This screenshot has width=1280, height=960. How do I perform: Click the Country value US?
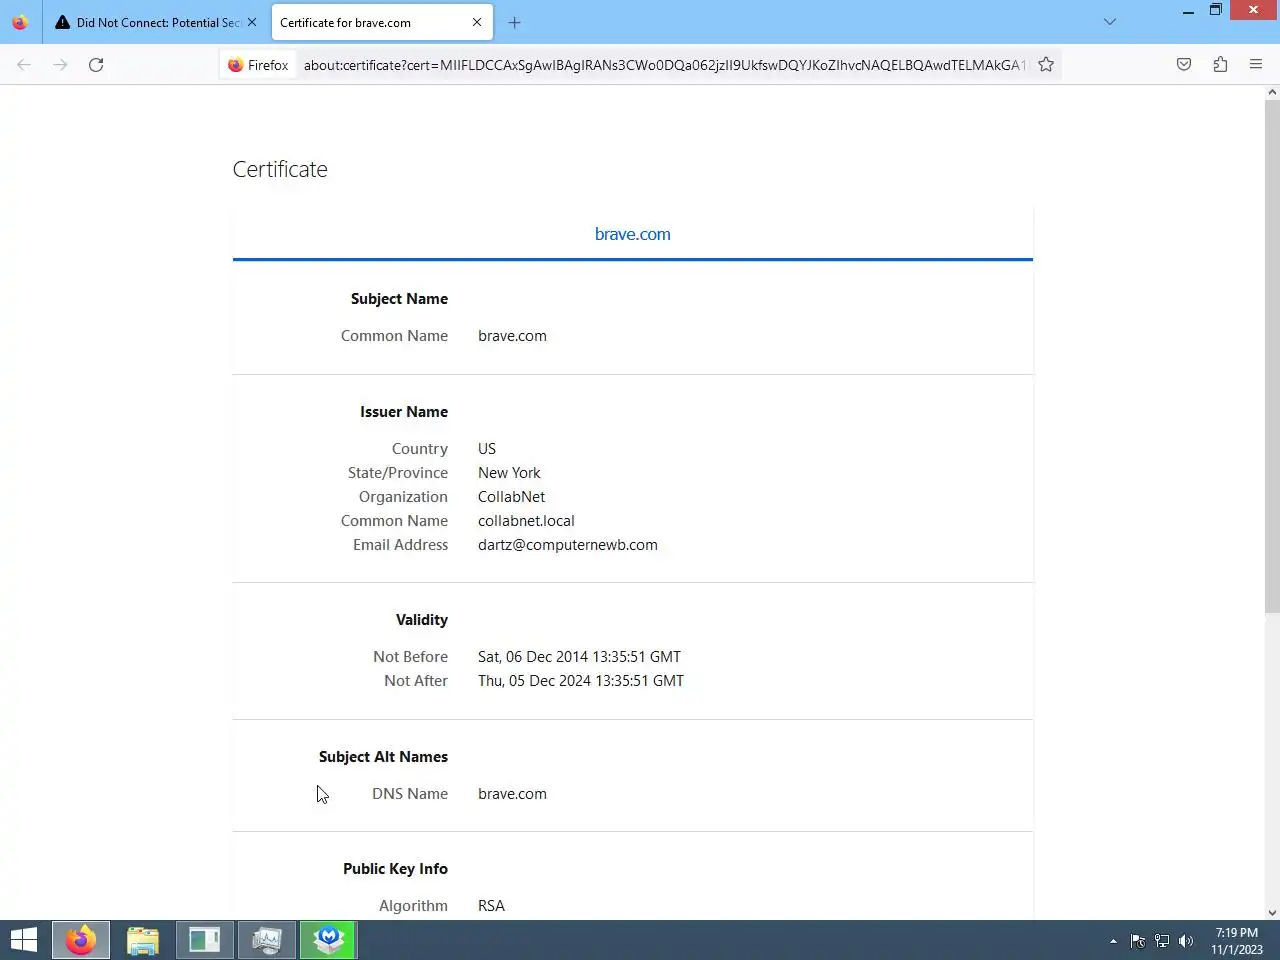pos(487,449)
